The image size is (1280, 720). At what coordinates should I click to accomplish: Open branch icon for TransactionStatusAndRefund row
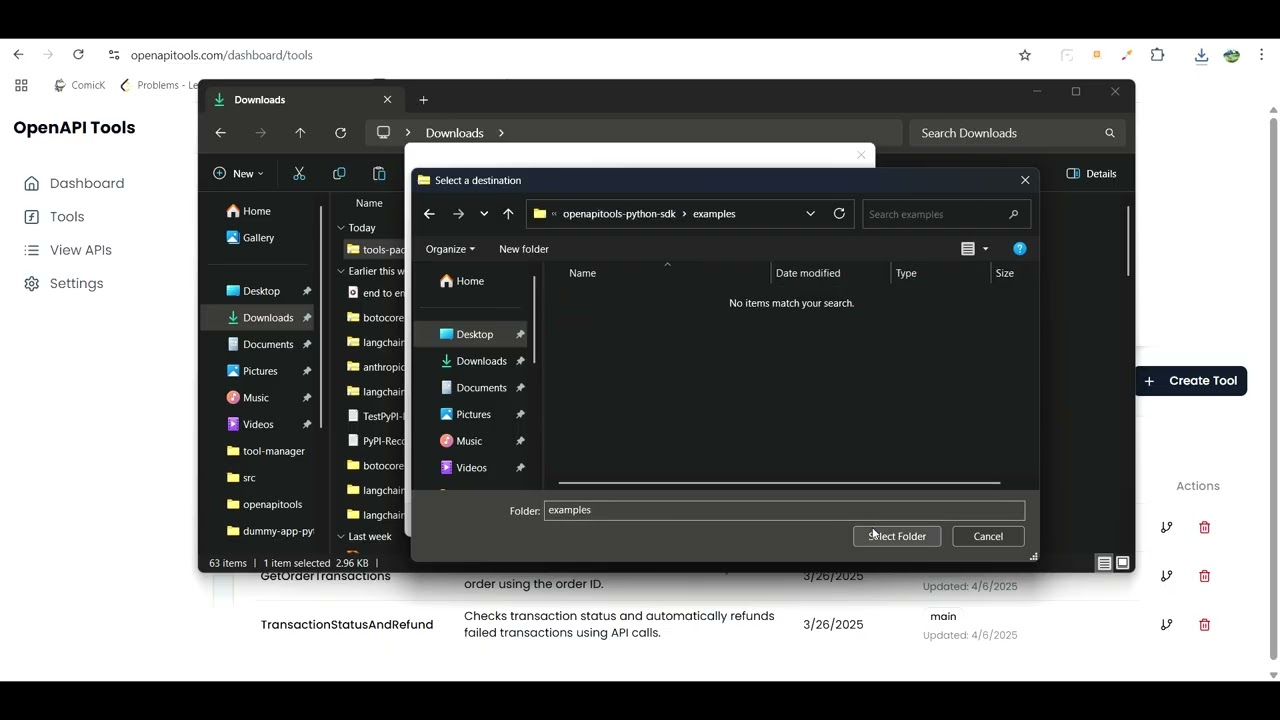coord(1166,624)
